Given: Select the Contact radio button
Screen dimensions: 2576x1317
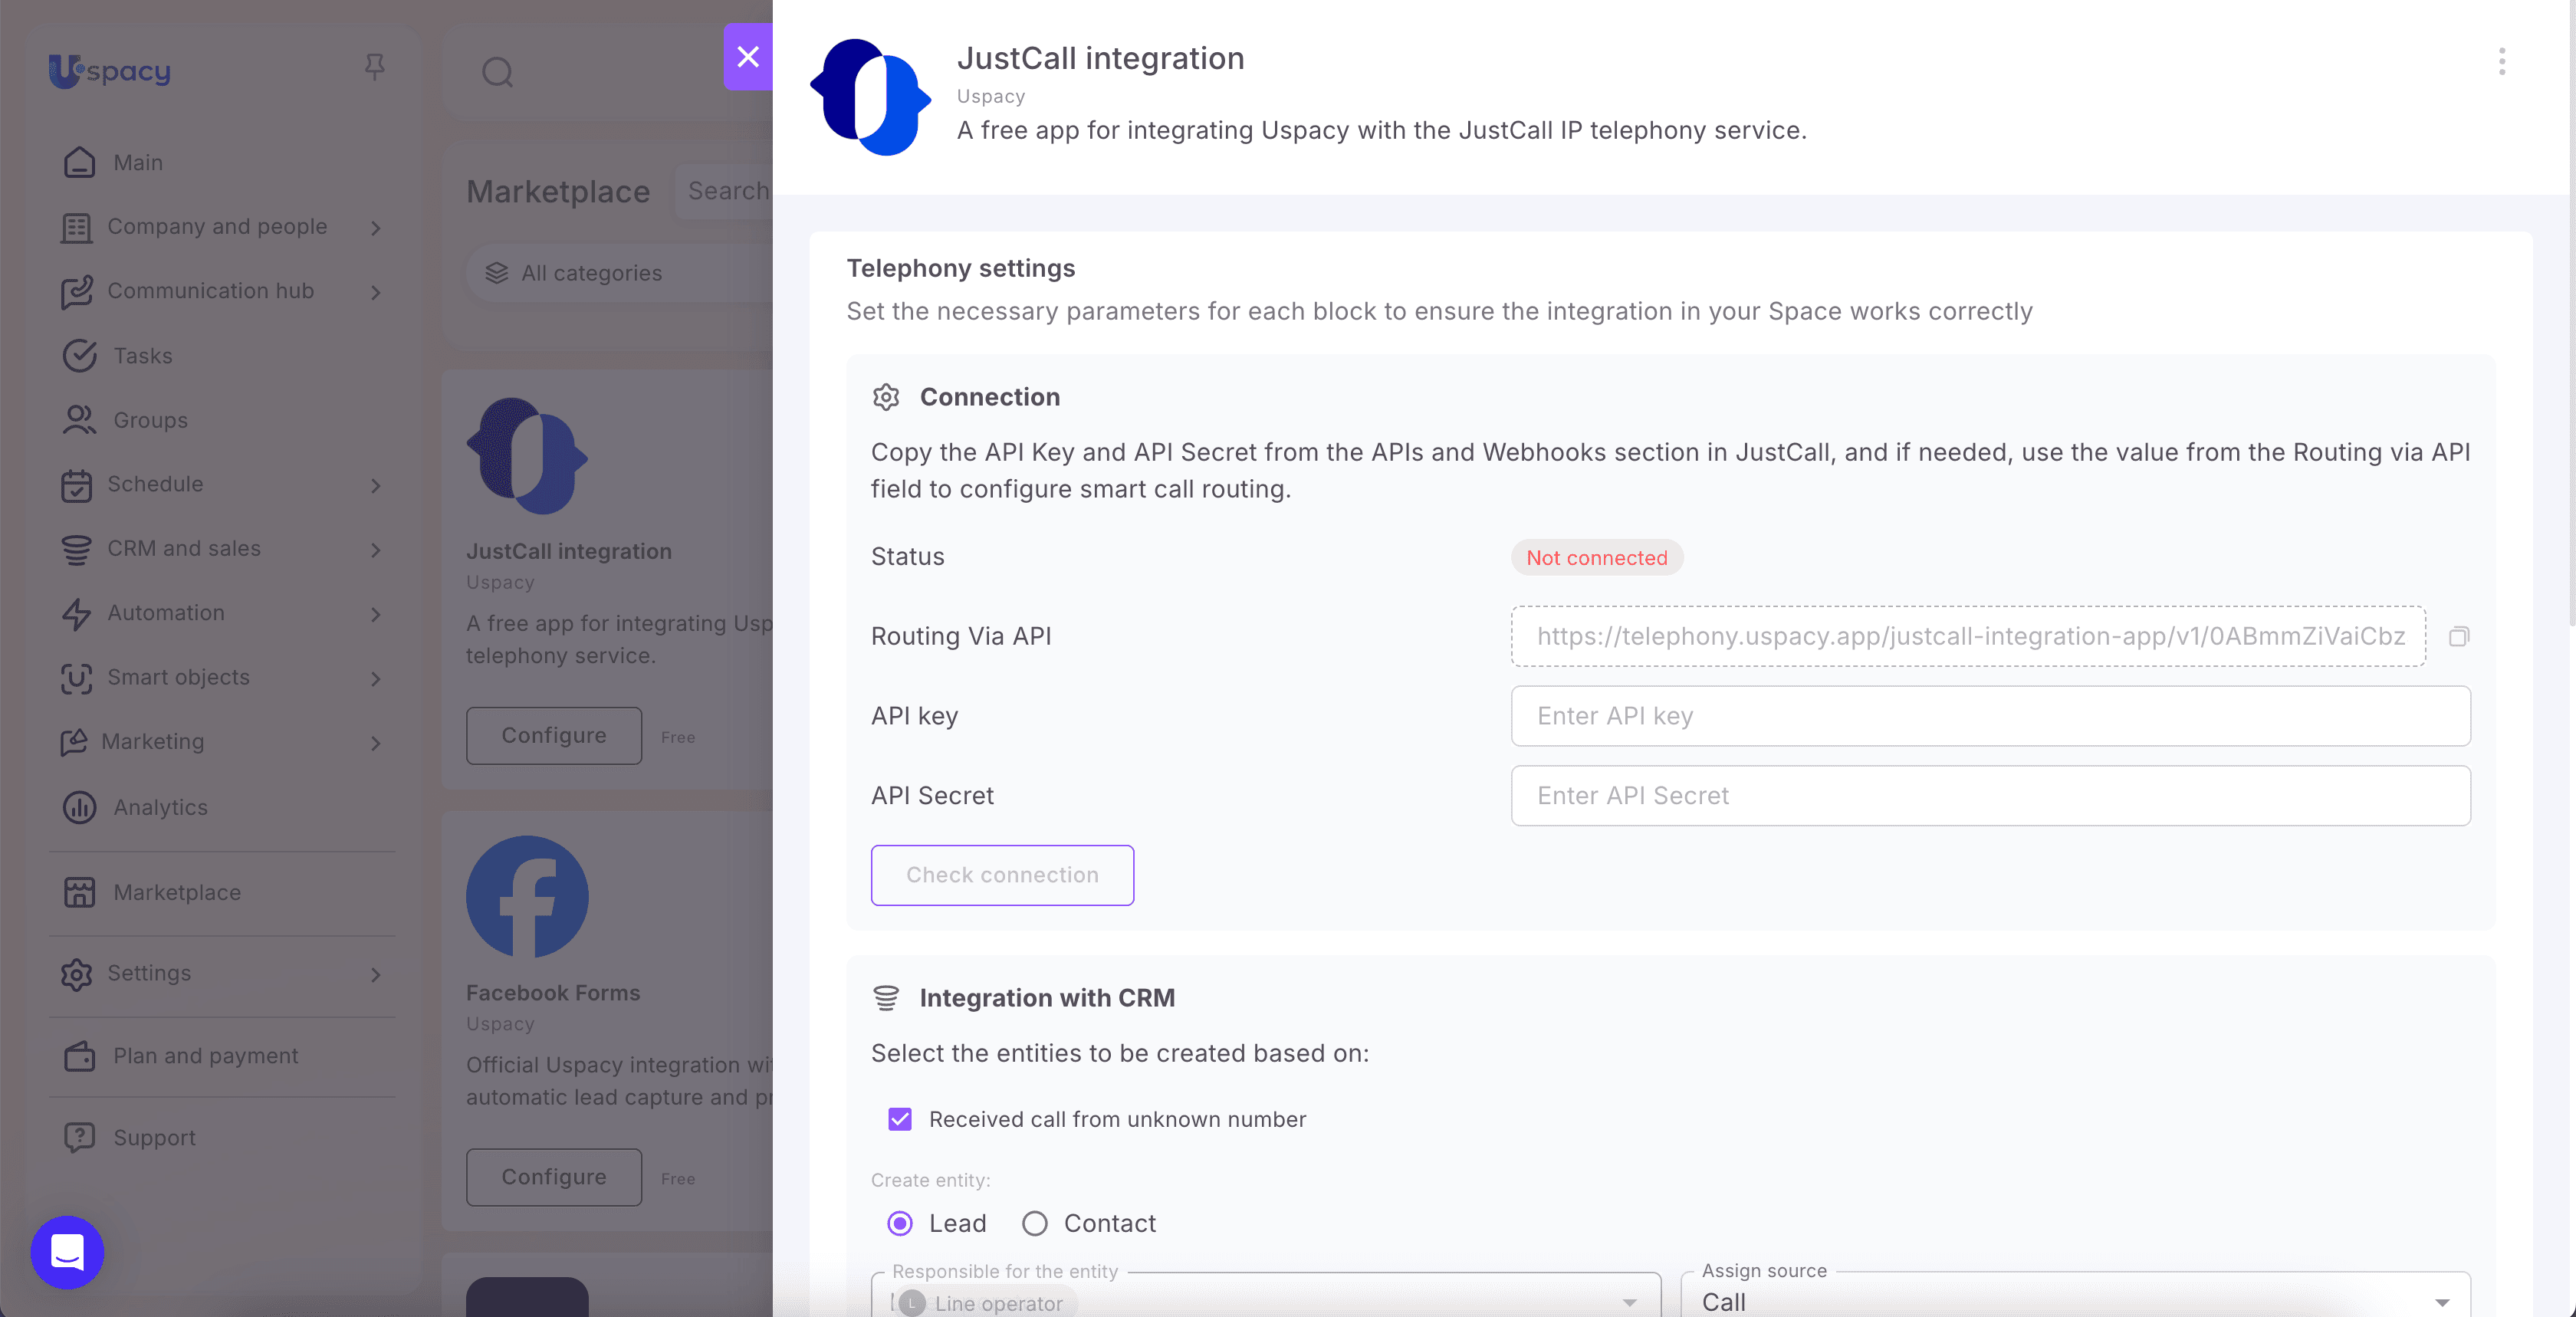Looking at the screenshot, I should tap(1035, 1223).
